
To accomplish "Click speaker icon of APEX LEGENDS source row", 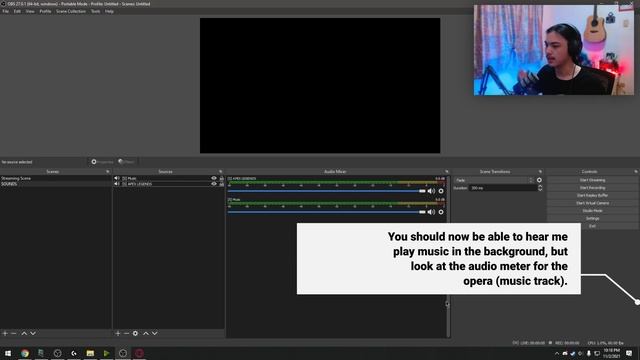I will coord(117,184).
